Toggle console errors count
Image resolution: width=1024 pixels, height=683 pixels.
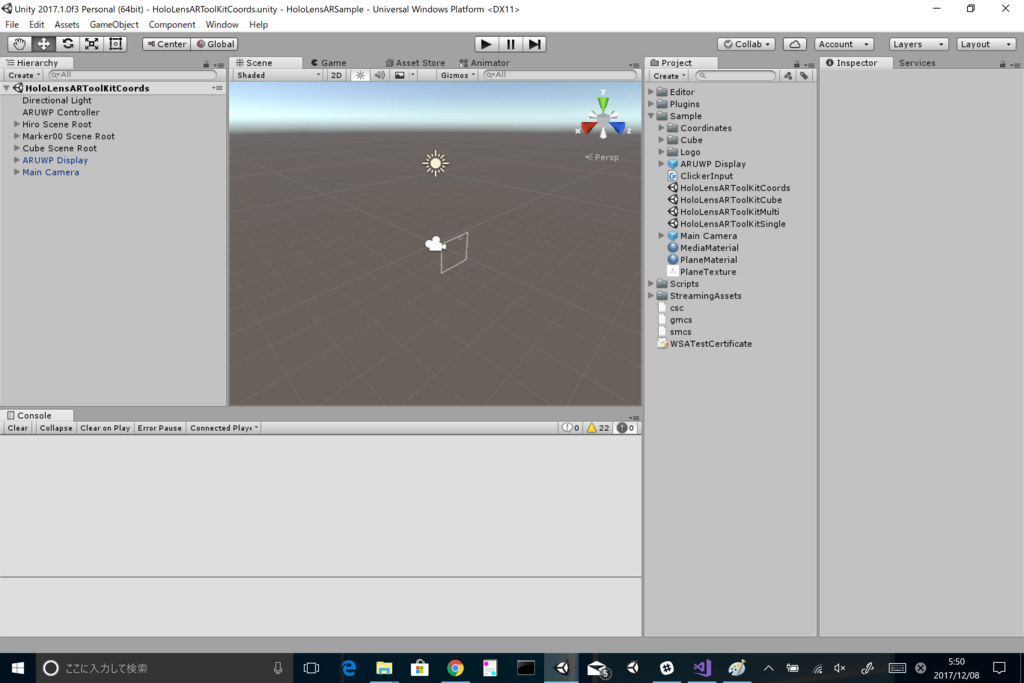click(x=626, y=428)
